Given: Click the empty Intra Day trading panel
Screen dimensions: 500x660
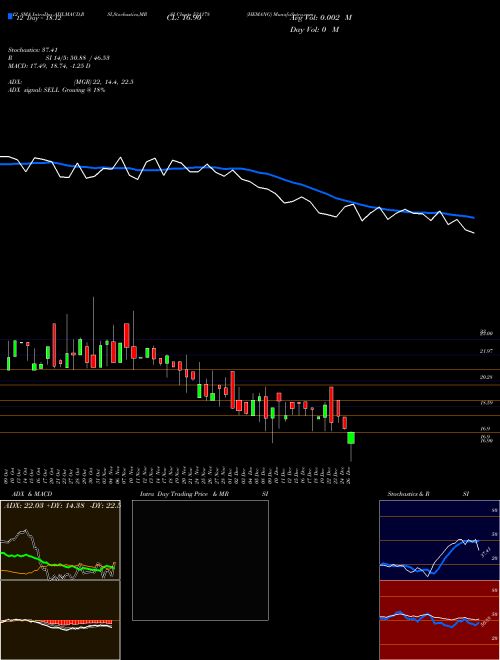Looking at the screenshot, I should [200, 560].
